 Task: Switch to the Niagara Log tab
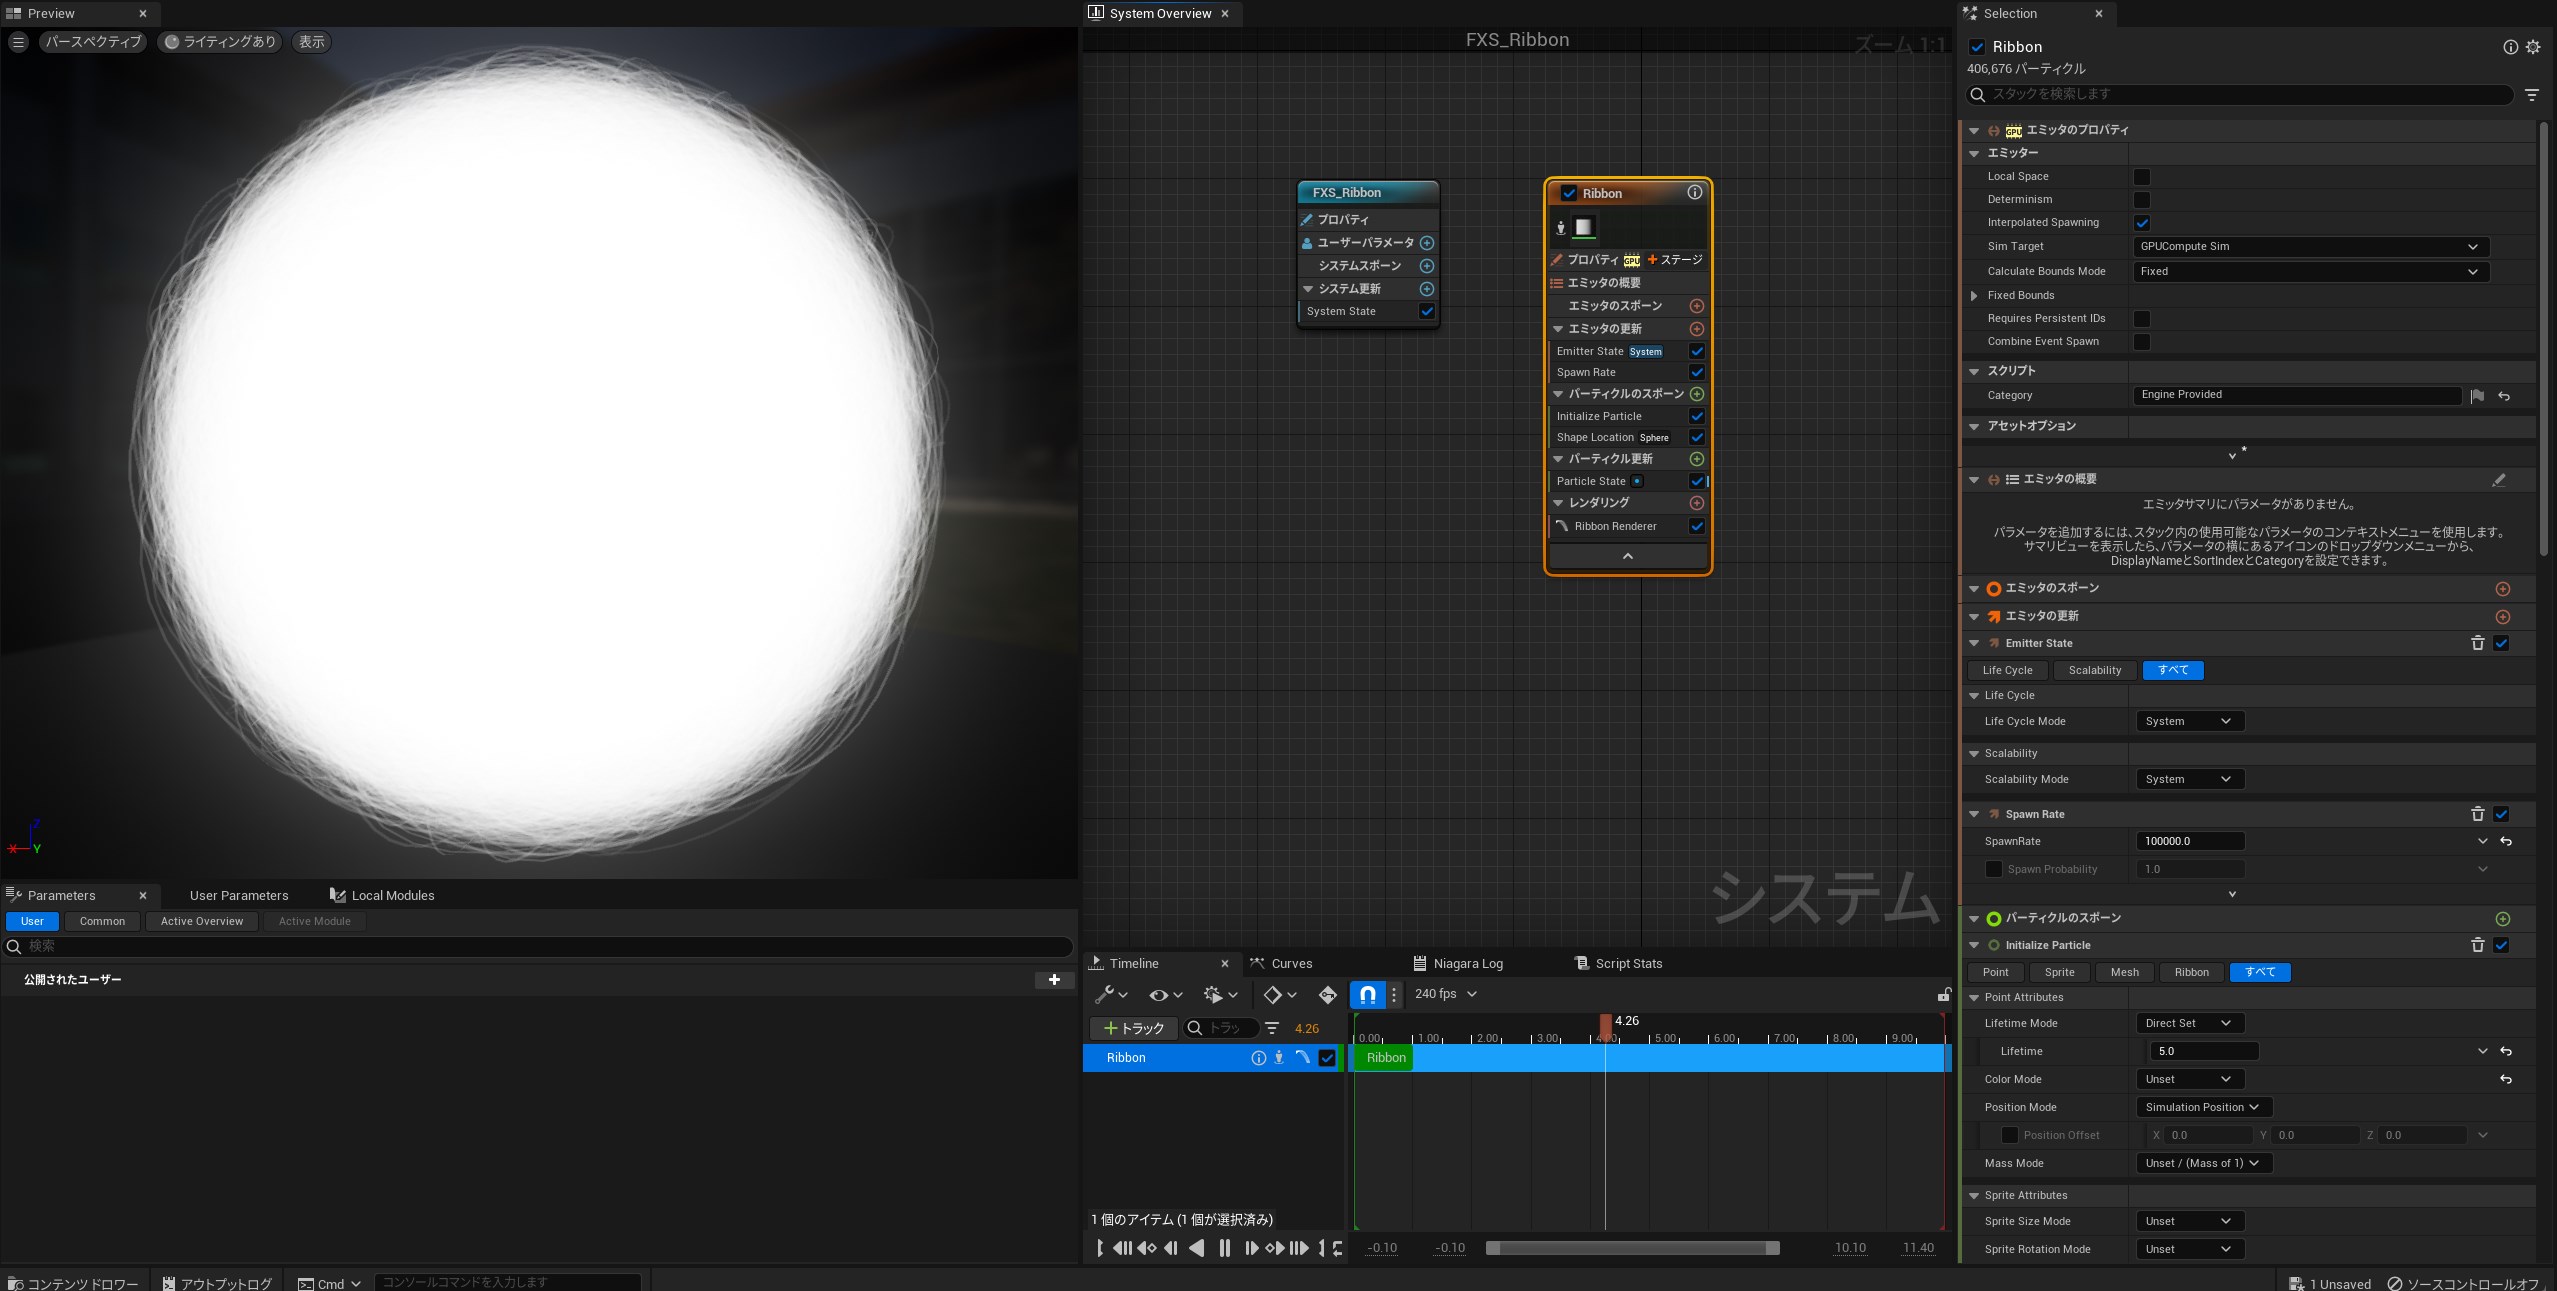click(1466, 963)
